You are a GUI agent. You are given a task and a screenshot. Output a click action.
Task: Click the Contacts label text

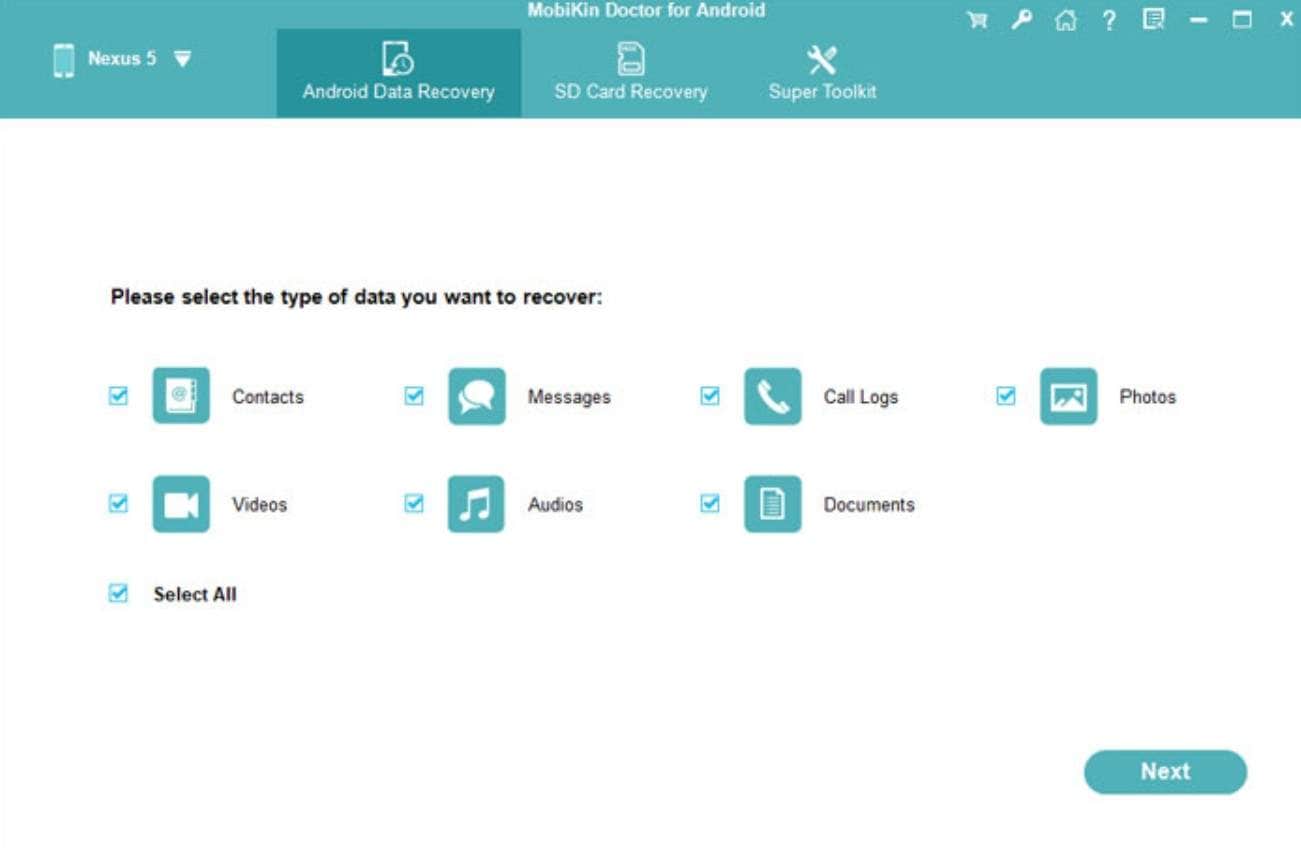(268, 397)
